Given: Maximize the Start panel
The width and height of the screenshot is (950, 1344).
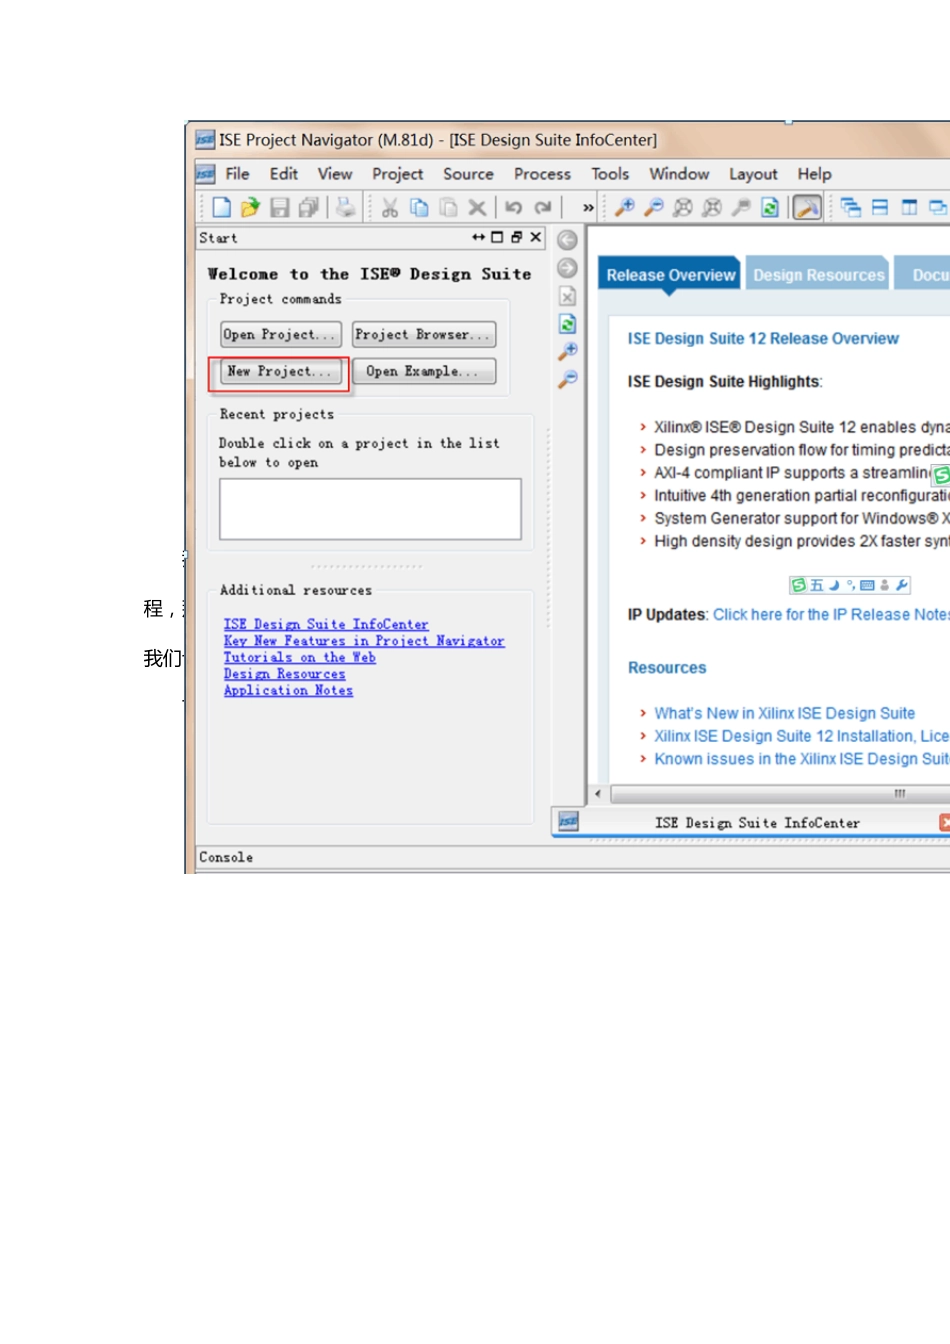Looking at the screenshot, I should tap(497, 237).
